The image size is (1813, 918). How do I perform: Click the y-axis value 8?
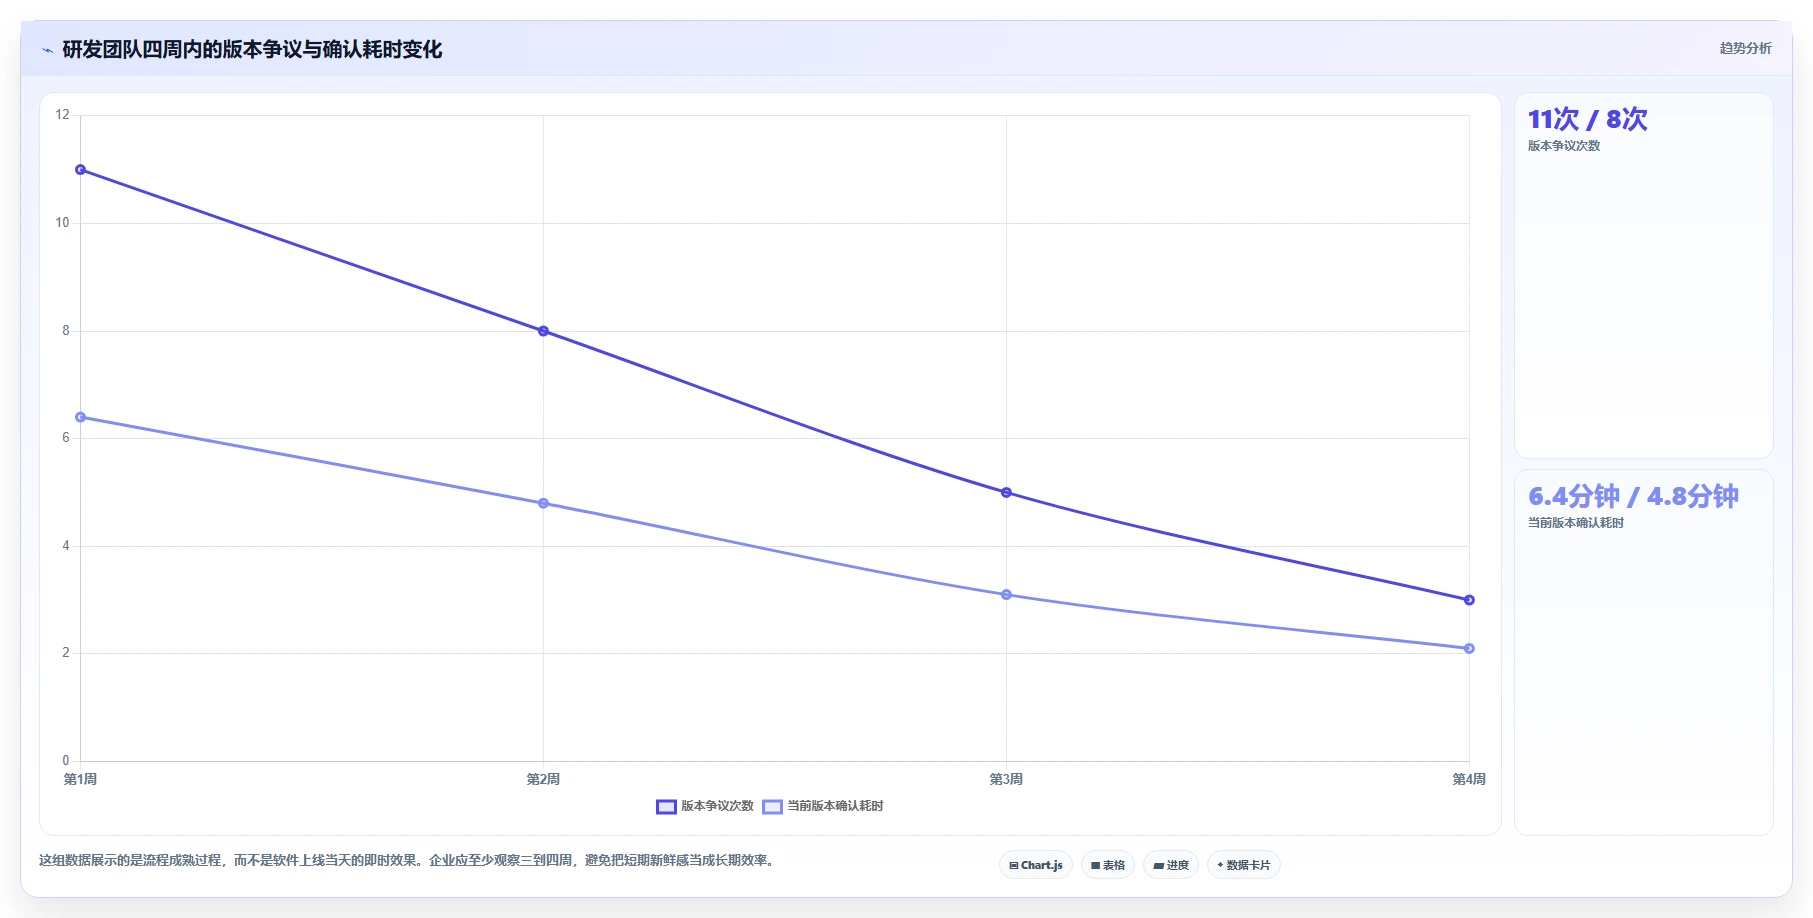66,331
